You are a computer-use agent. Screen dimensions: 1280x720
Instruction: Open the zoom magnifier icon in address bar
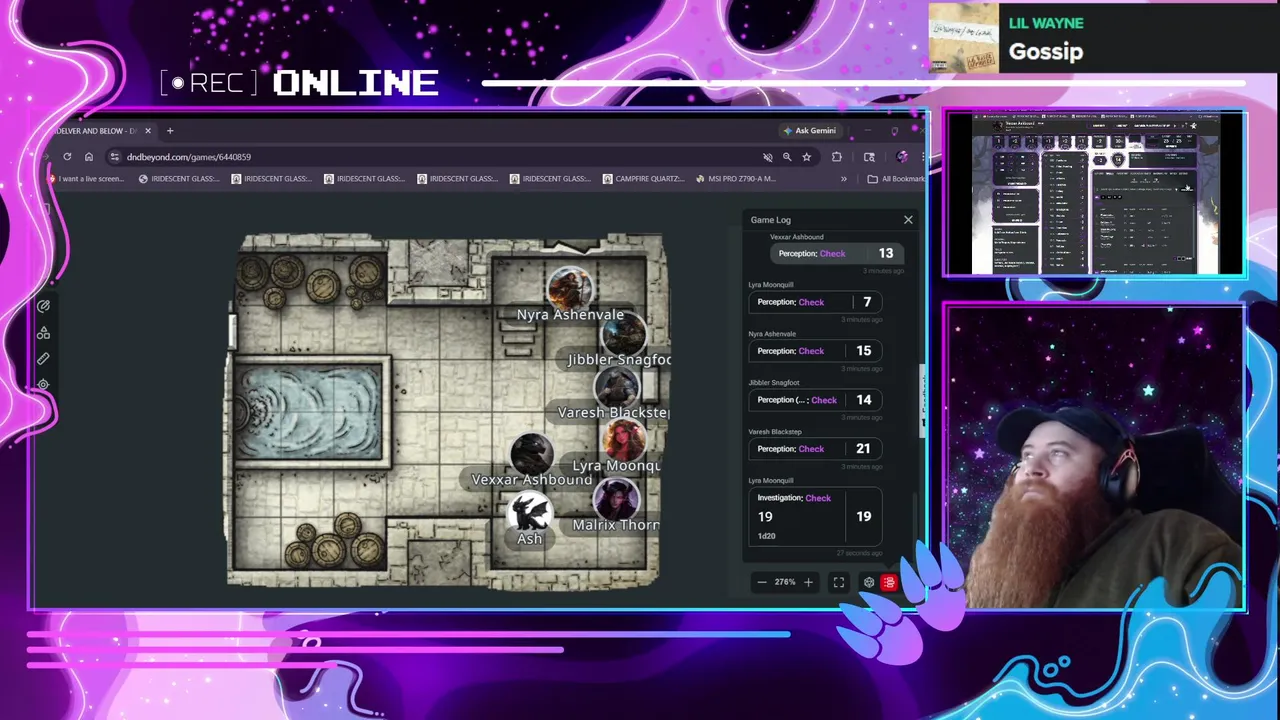tap(787, 157)
